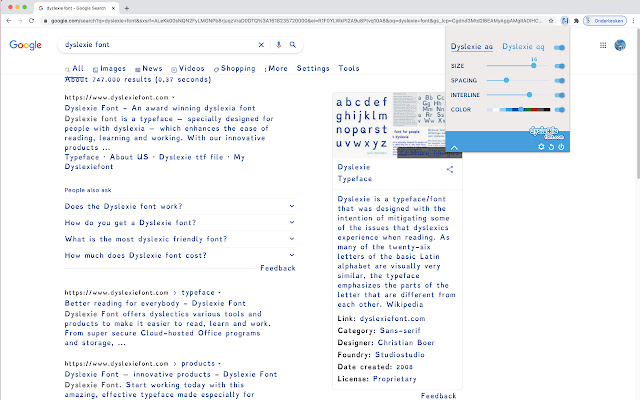Viewport: 640px width, 400px height.
Task: Clear the search box with the X
Action: point(262,45)
